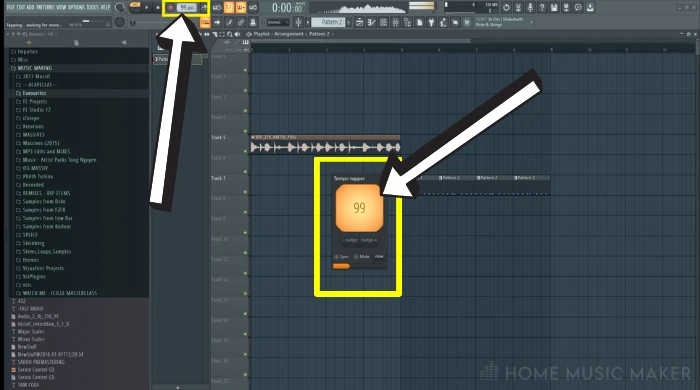Select the audio clip on Track 5
Image resolution: width=700 pixels, height=390 pixels.
(x=325, y=144)
